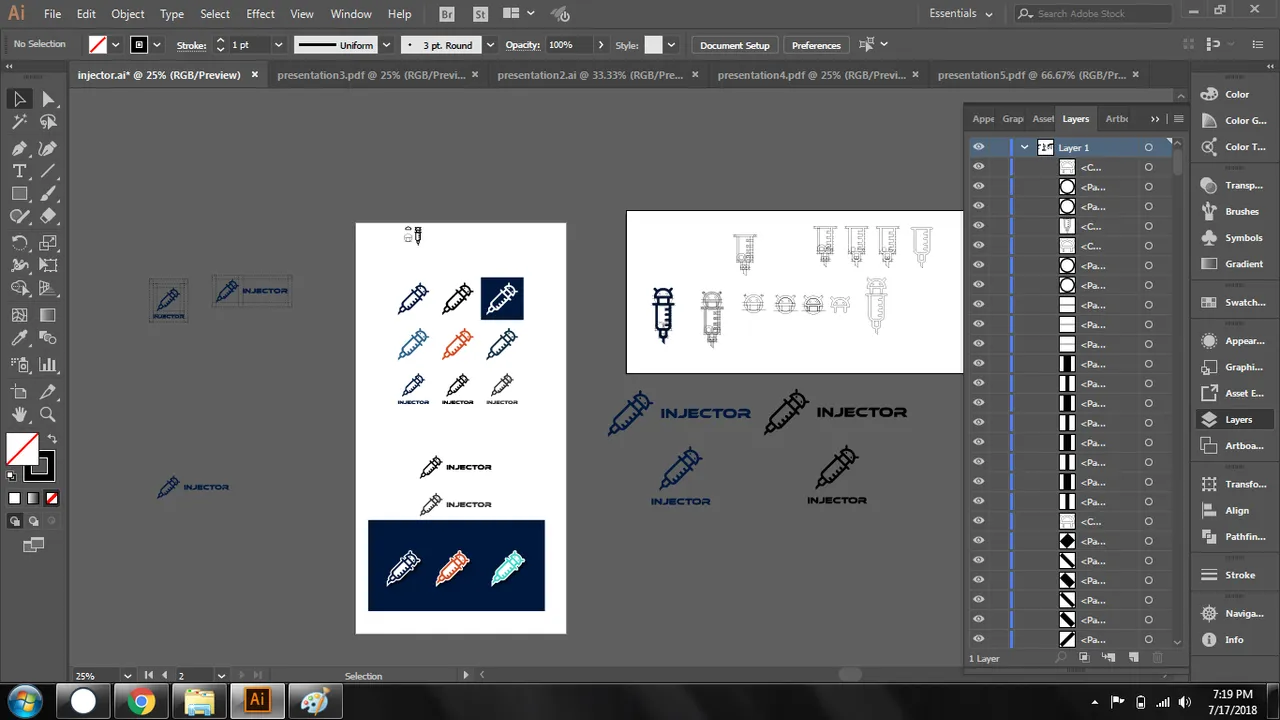Select the Paintbrush tool
Screen dimensions: 1280x720
48,194
